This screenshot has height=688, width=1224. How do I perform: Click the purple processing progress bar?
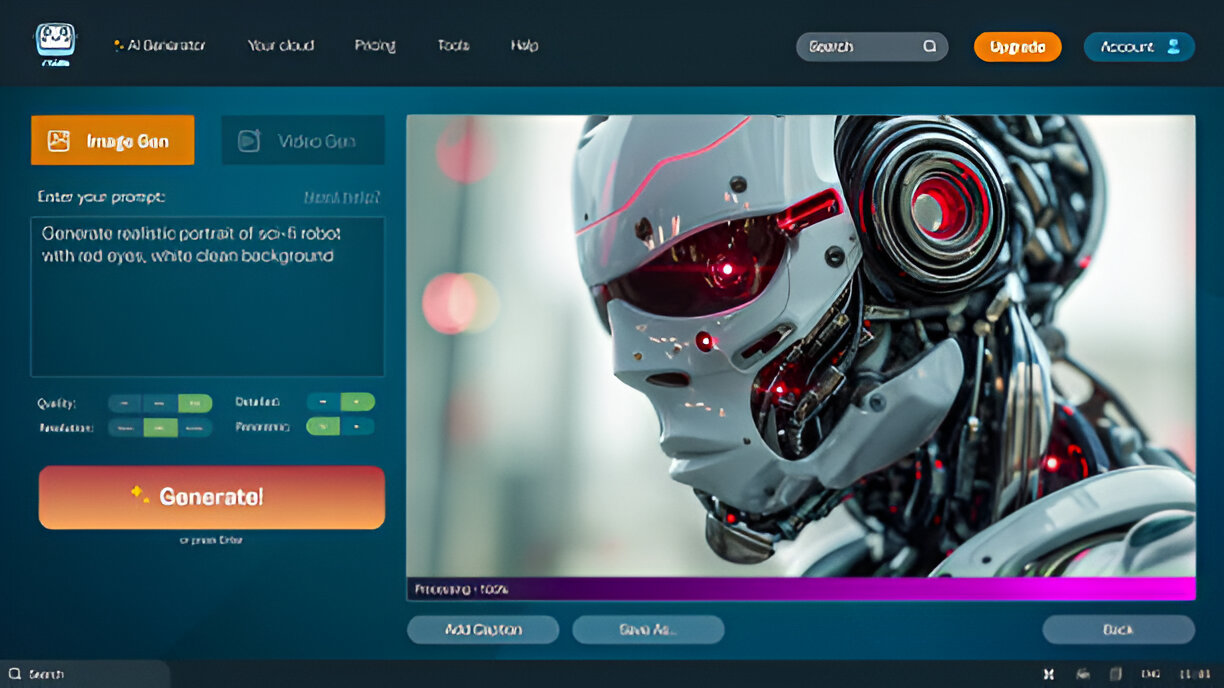tap(801, 589)
